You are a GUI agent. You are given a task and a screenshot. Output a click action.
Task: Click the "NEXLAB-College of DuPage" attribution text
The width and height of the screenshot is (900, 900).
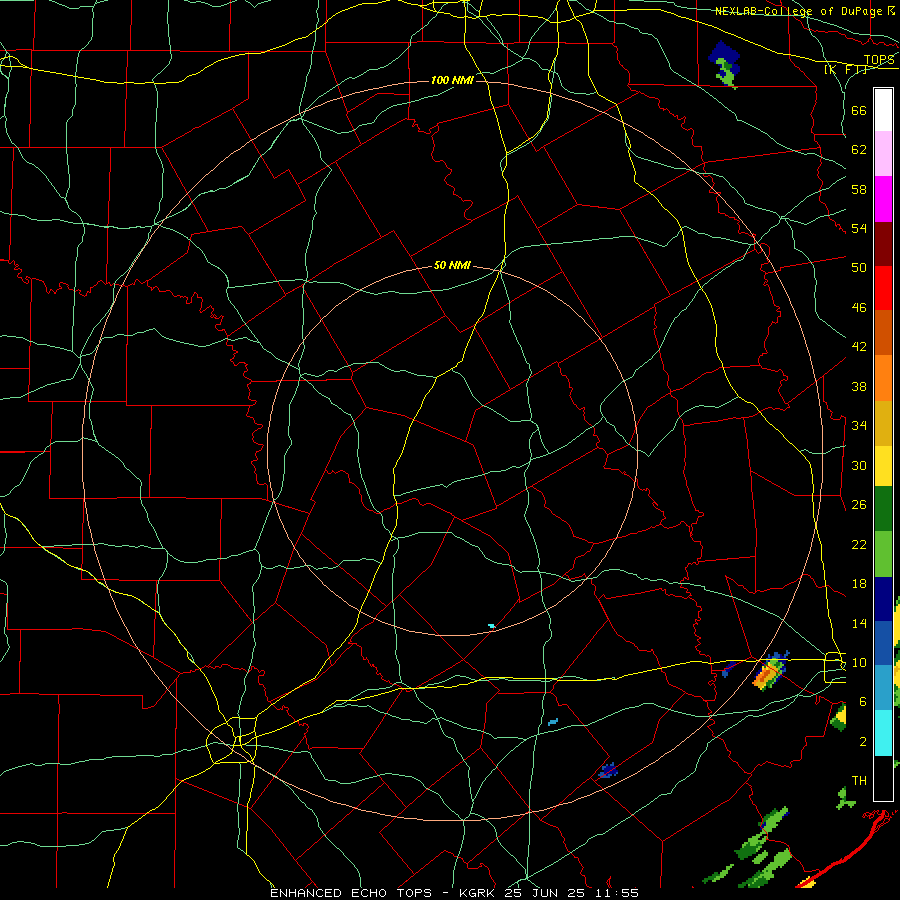798,11
